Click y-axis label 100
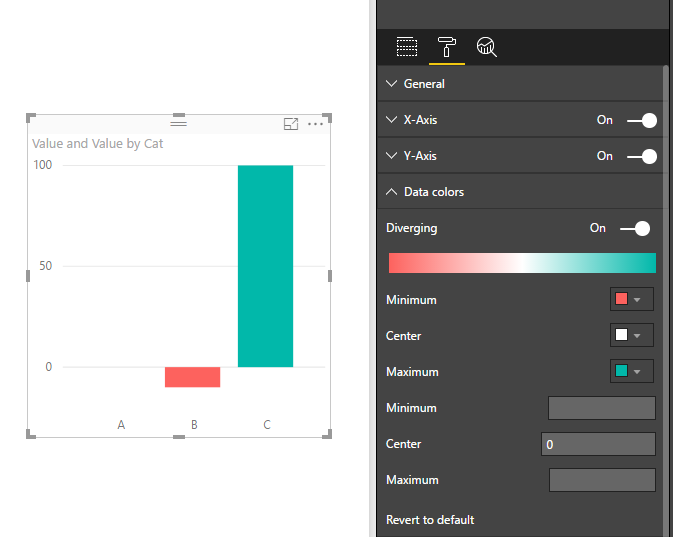 42,165
